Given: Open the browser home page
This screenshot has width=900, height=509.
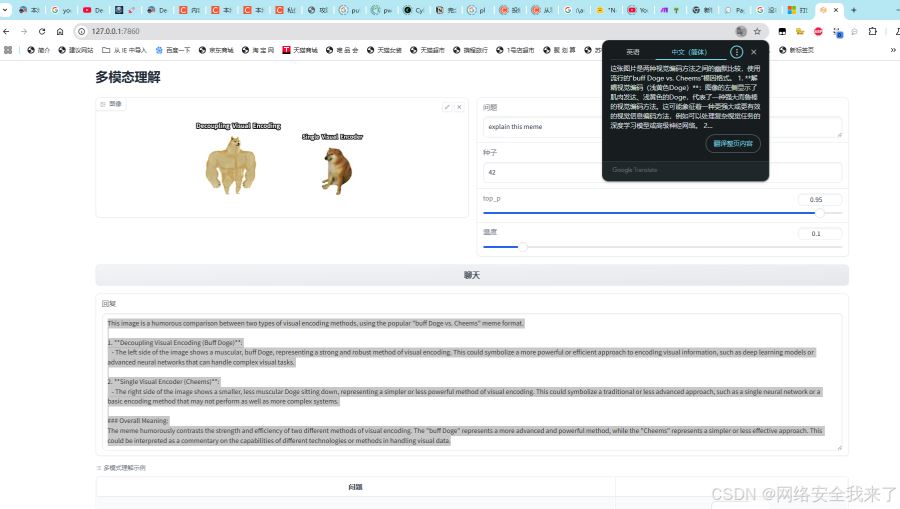Looking at the screenshot, I should [60, 32].
